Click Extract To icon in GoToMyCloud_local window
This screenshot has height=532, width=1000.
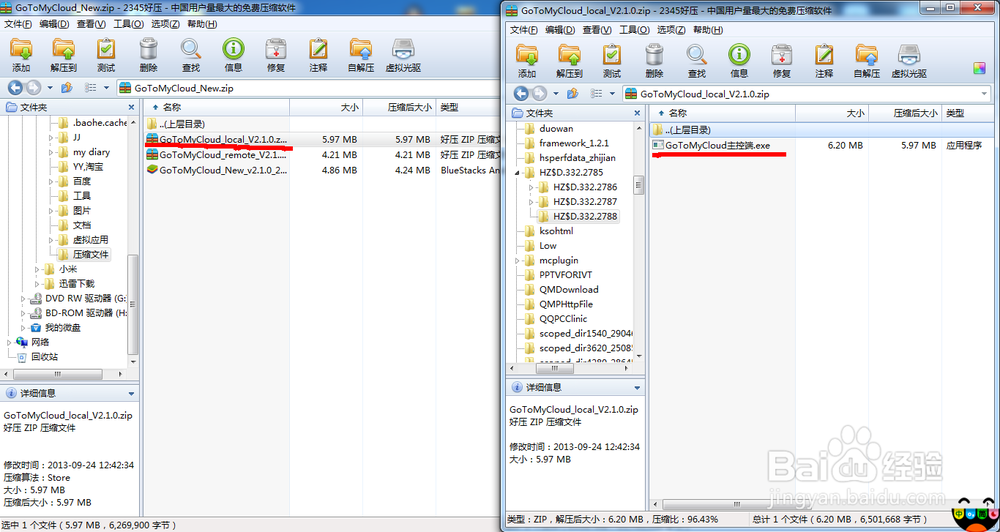[570, 55]
